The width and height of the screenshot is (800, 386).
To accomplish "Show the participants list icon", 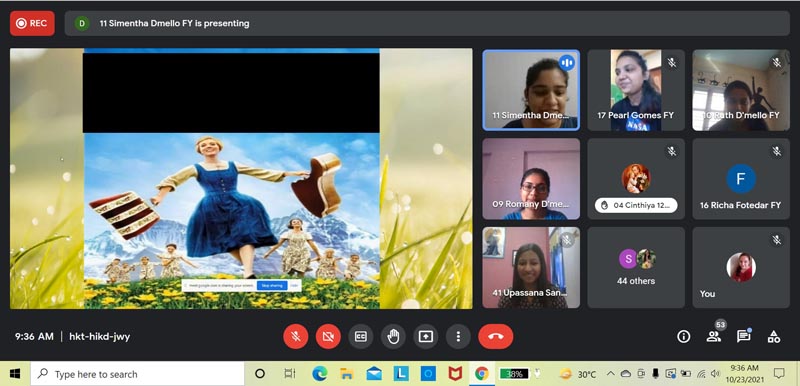I will point(713,337).
